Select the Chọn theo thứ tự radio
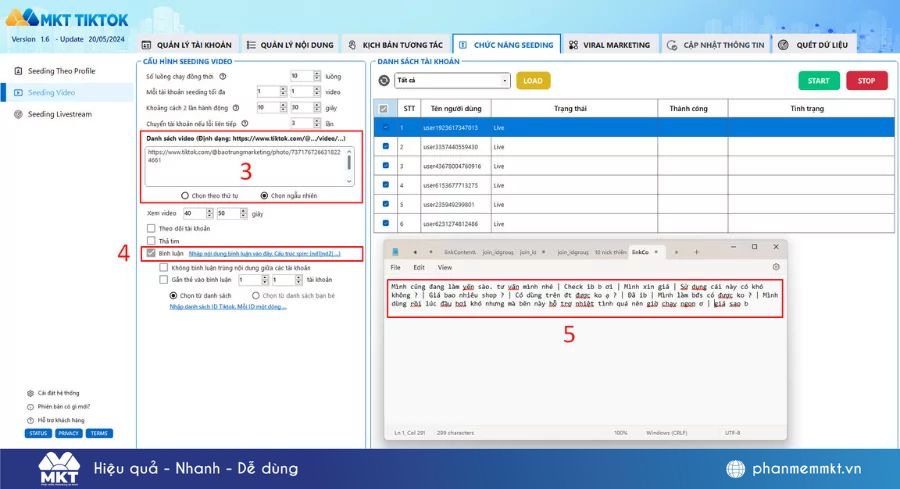Image resolution: width=900 pixels, height=489 pixels. pyautogui.click(x=185, y=196)
